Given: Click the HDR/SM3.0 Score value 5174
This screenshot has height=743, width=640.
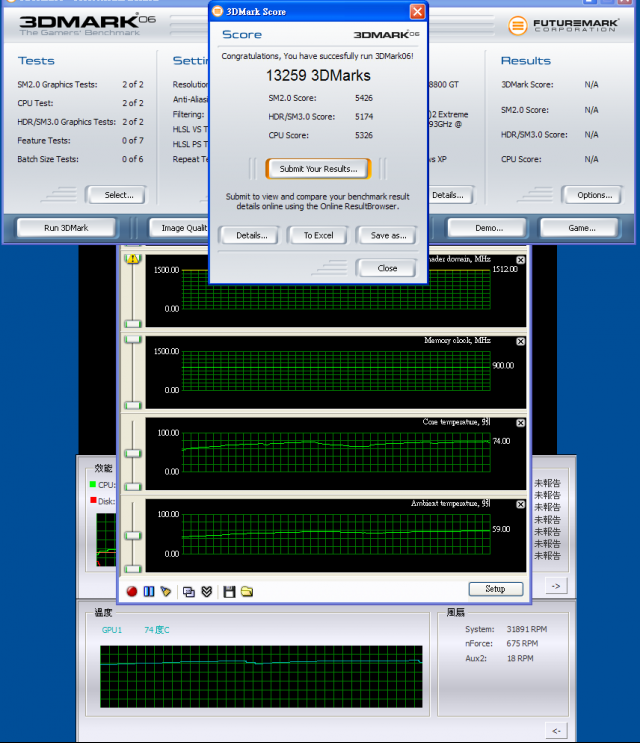Looking at the screenshot, I should click(364, 117).
